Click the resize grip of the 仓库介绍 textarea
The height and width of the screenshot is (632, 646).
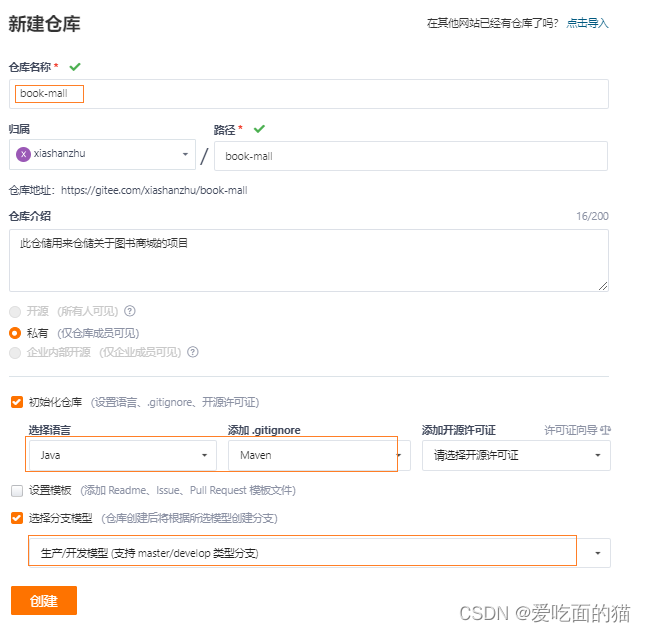[x=603, y=286]
